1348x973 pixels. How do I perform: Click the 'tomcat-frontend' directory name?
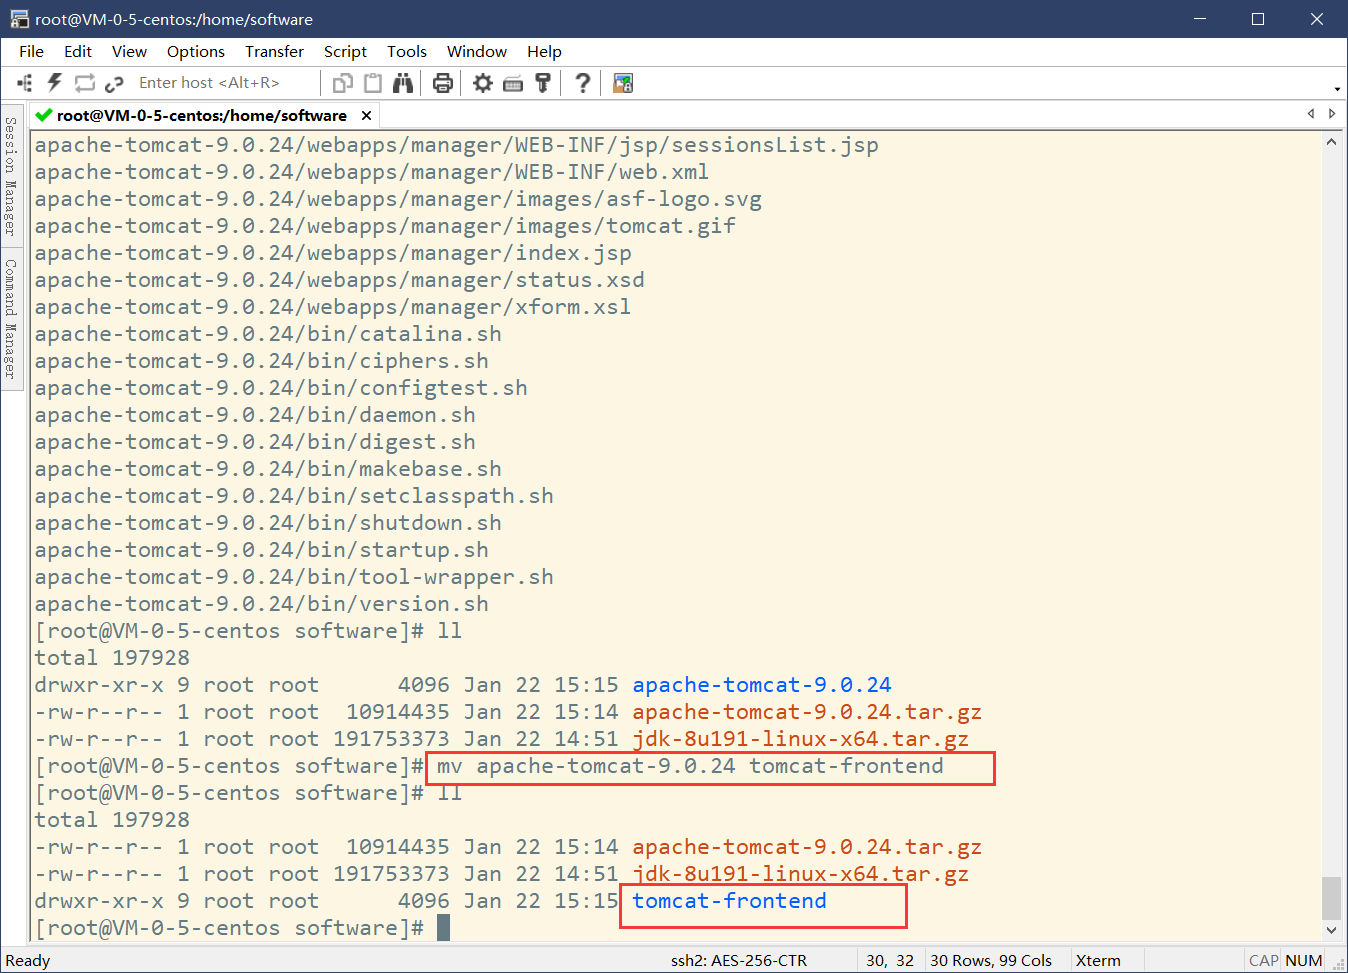click(x=729, y=901)
